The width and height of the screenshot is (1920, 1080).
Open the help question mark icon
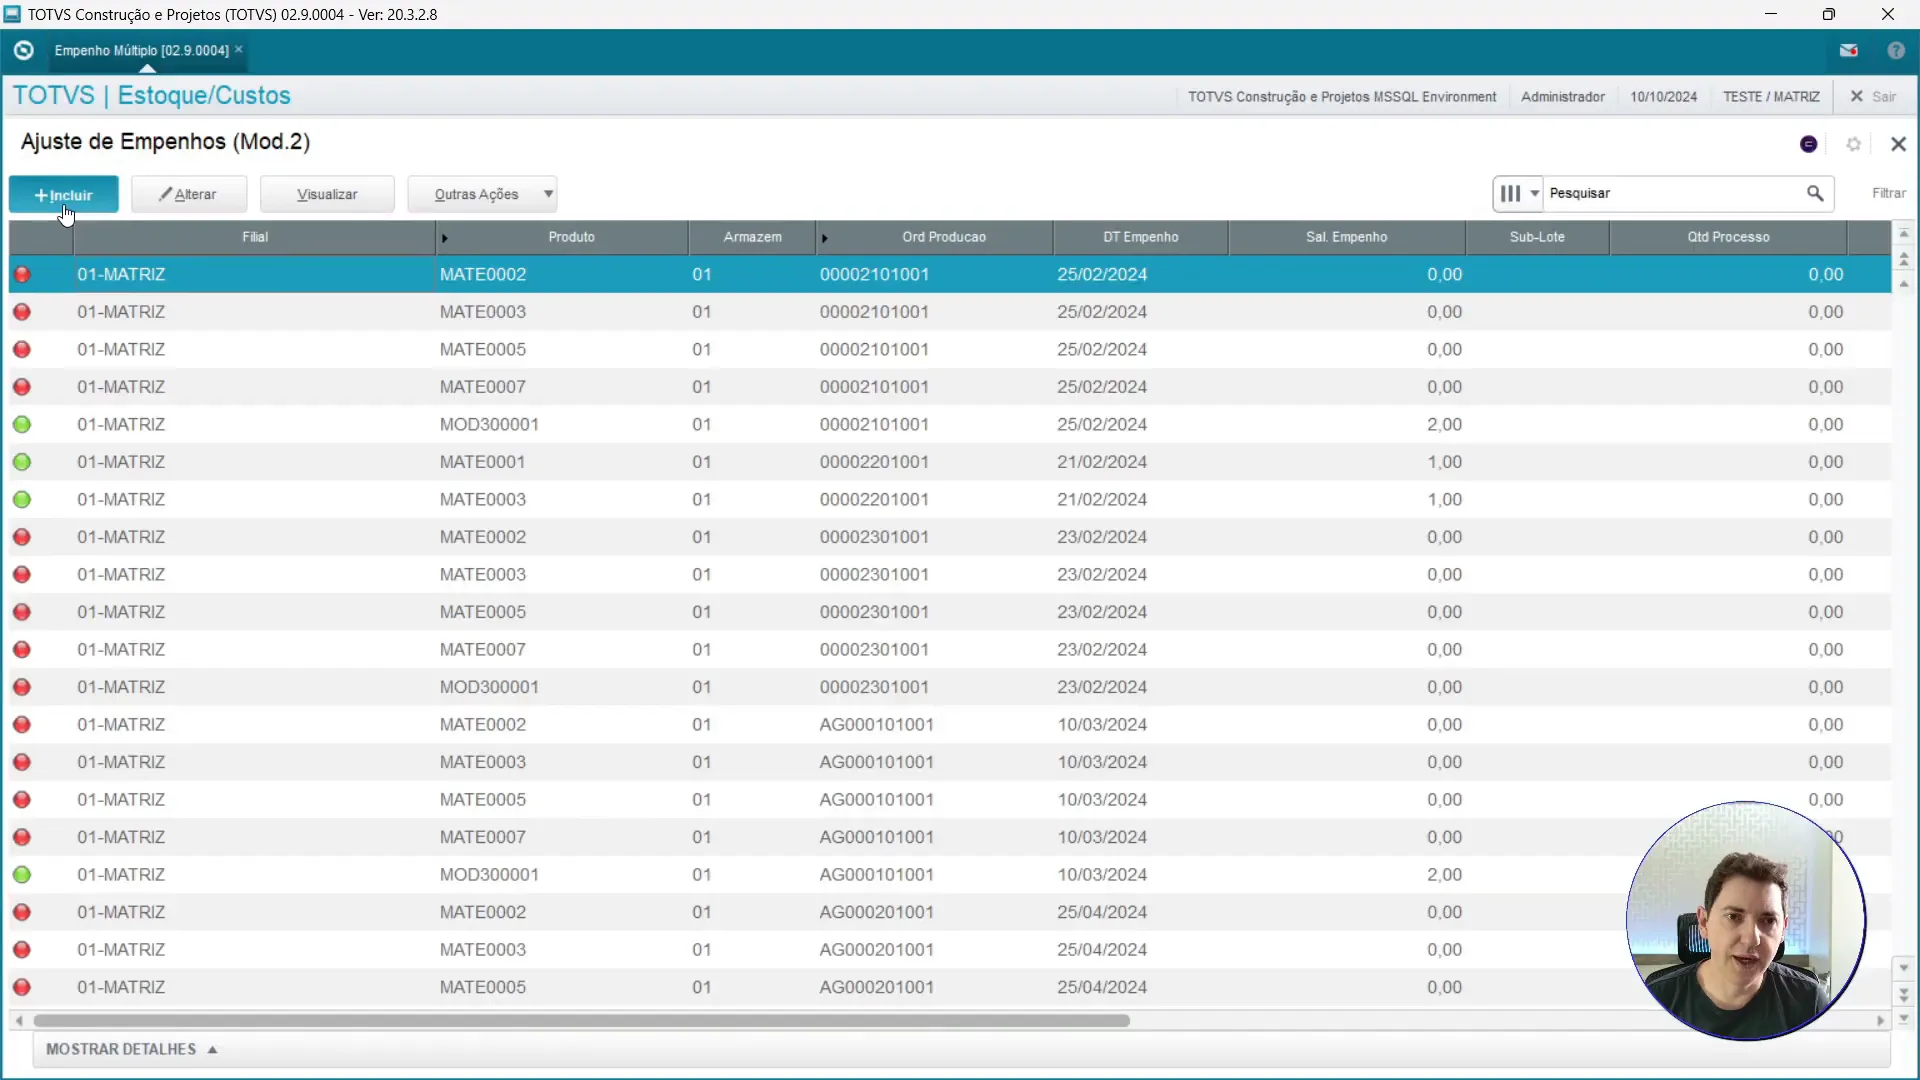(1896, 50)
